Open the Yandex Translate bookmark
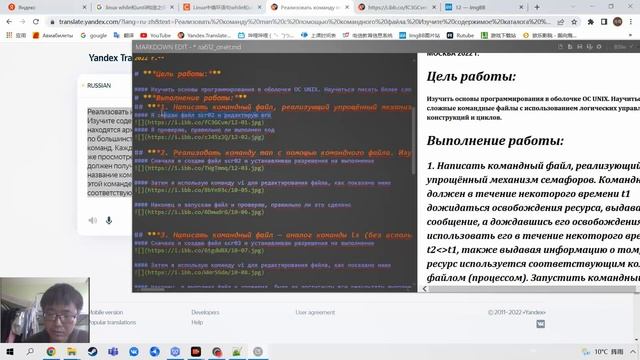This screenshot has height=360, width=640. (204, 36)
